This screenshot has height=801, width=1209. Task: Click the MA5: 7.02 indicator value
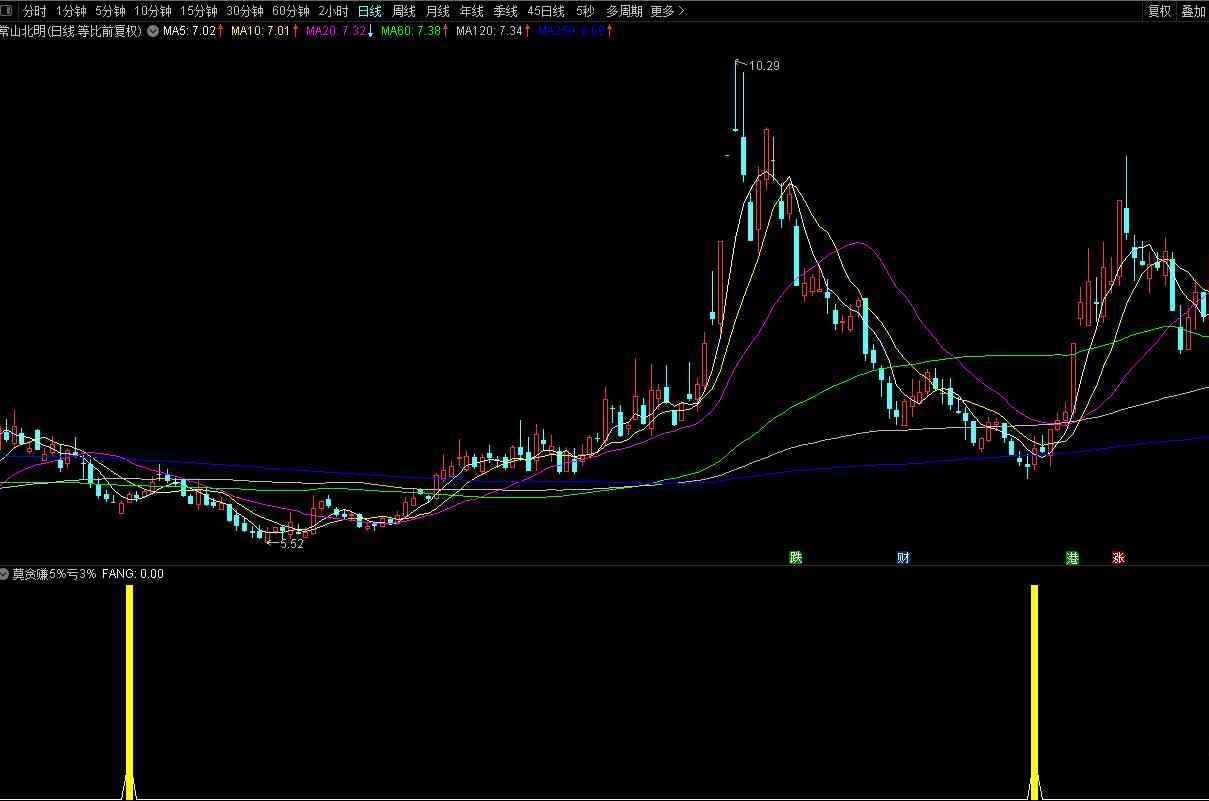click(x=189, y=31)
